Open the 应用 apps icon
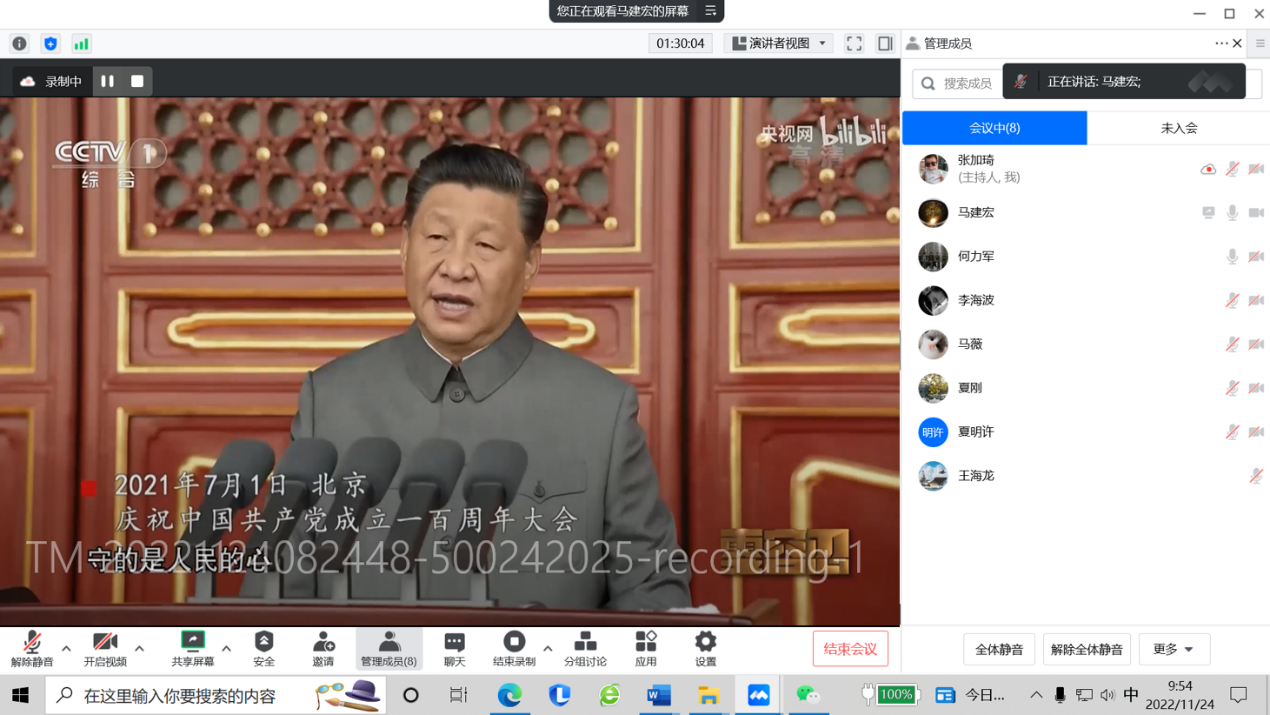 coord(646,648)
